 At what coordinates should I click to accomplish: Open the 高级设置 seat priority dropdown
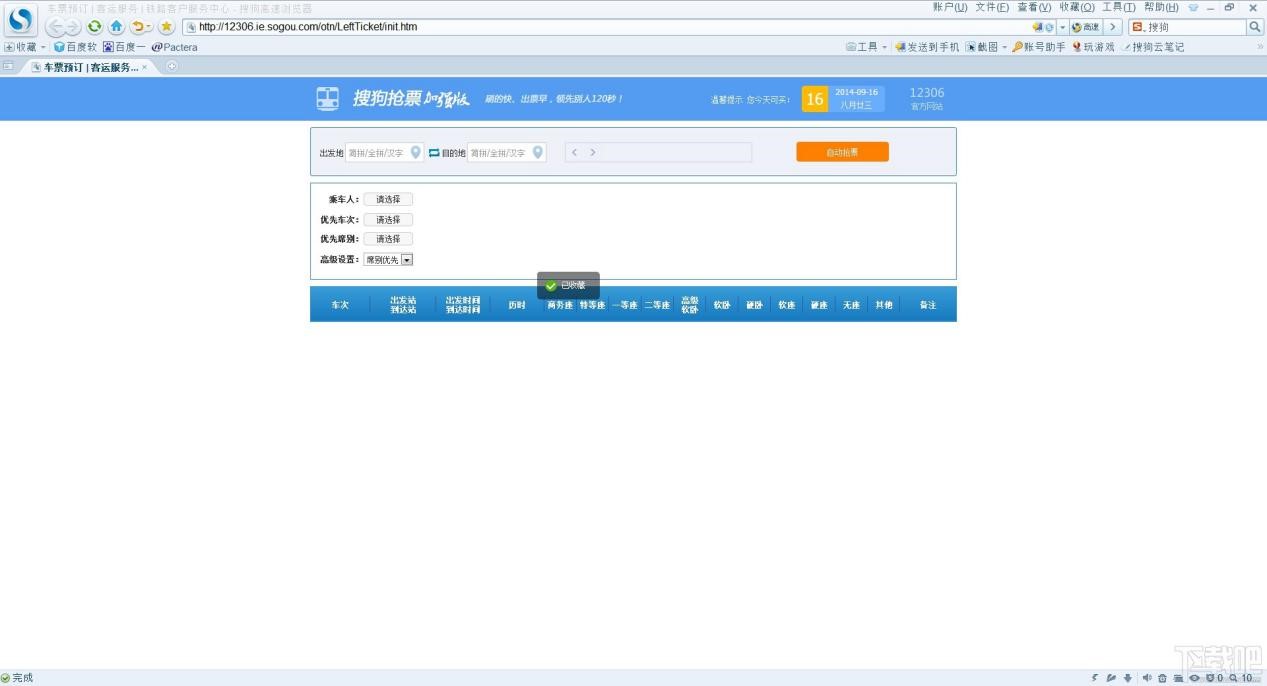(x=409, y=259)
